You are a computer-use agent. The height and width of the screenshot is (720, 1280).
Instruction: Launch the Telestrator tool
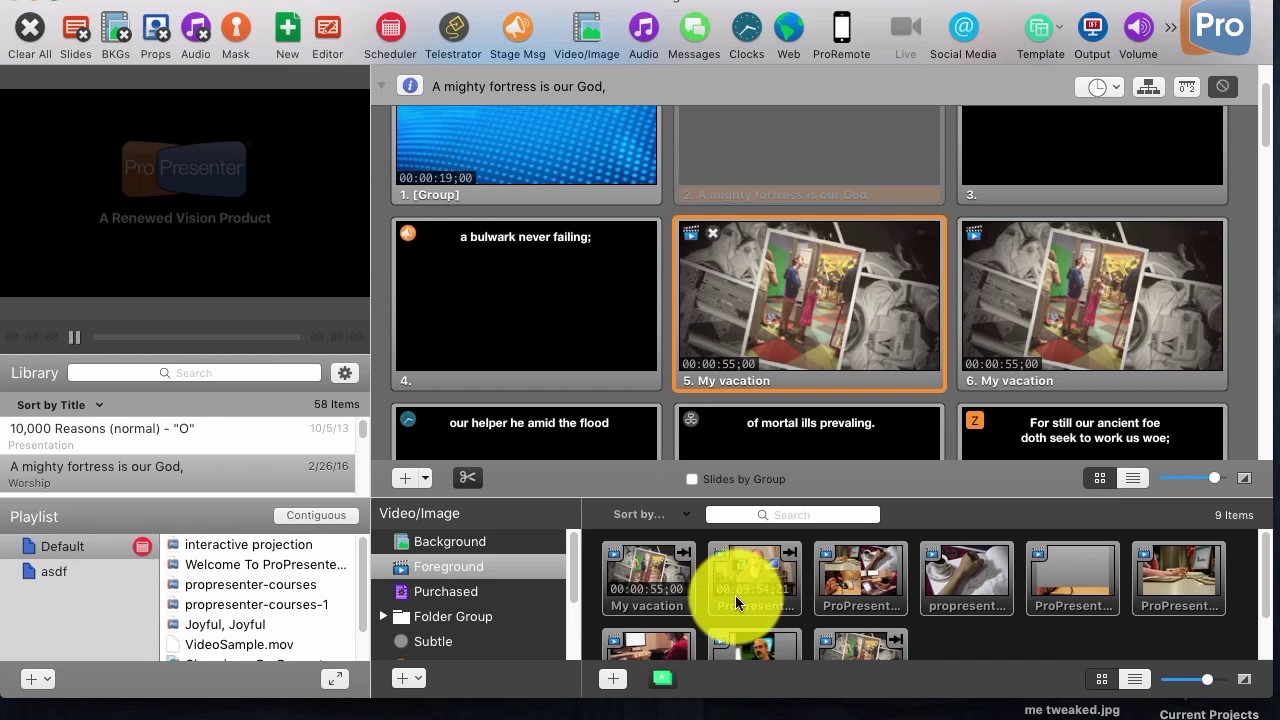tap(453, 36)
